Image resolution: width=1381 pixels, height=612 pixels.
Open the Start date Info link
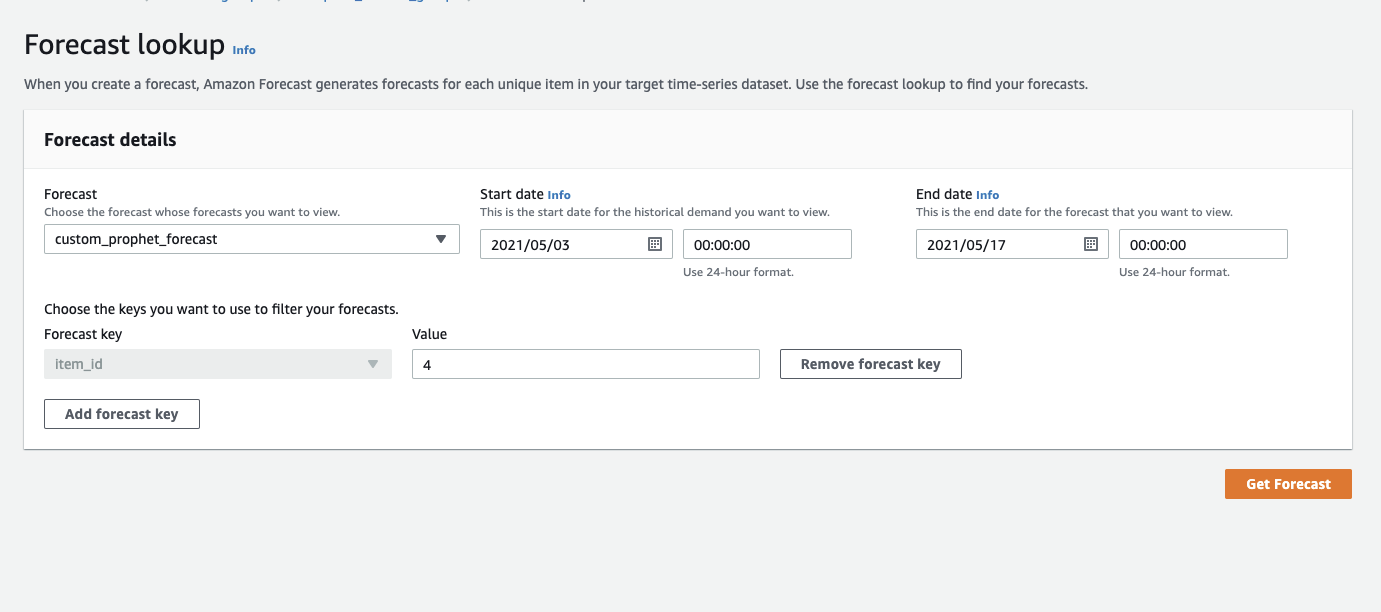click(x=559, y=195)
